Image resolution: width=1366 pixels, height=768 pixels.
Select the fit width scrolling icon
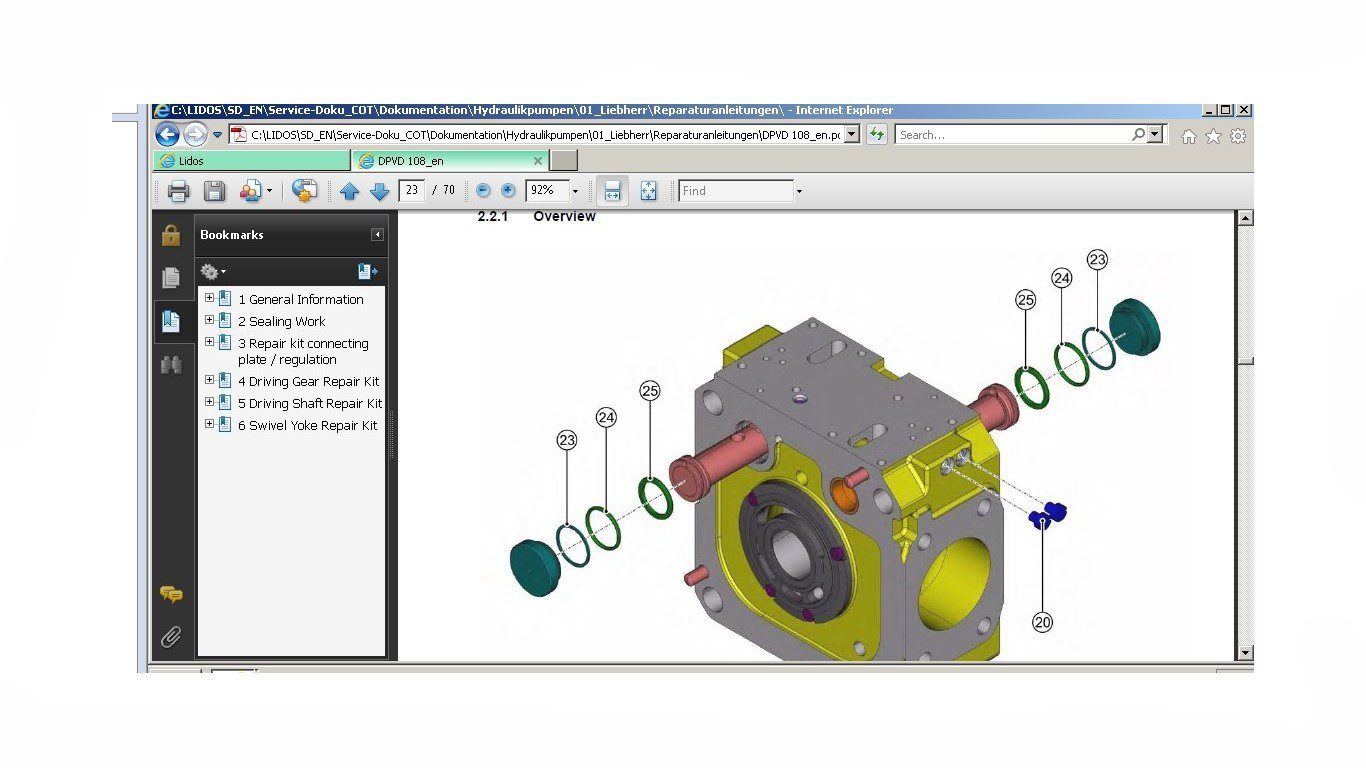(x=613, y=191)
